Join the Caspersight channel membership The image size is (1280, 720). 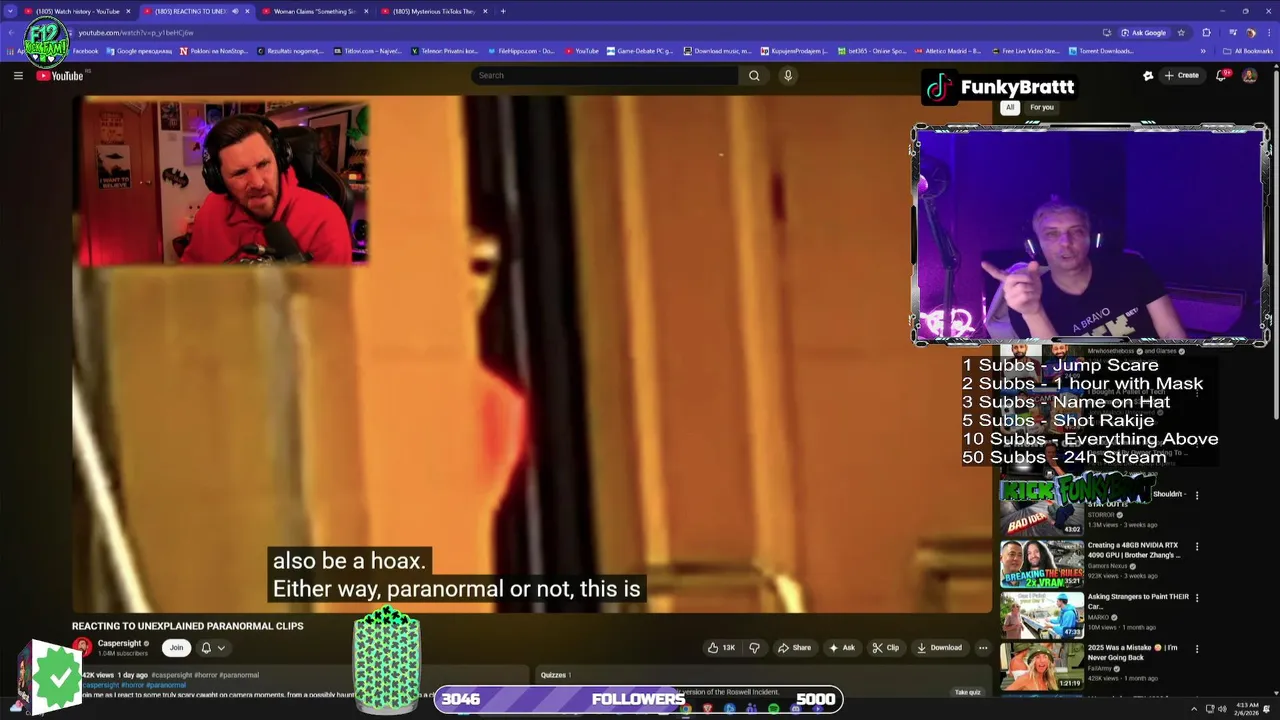click(176, 648)
